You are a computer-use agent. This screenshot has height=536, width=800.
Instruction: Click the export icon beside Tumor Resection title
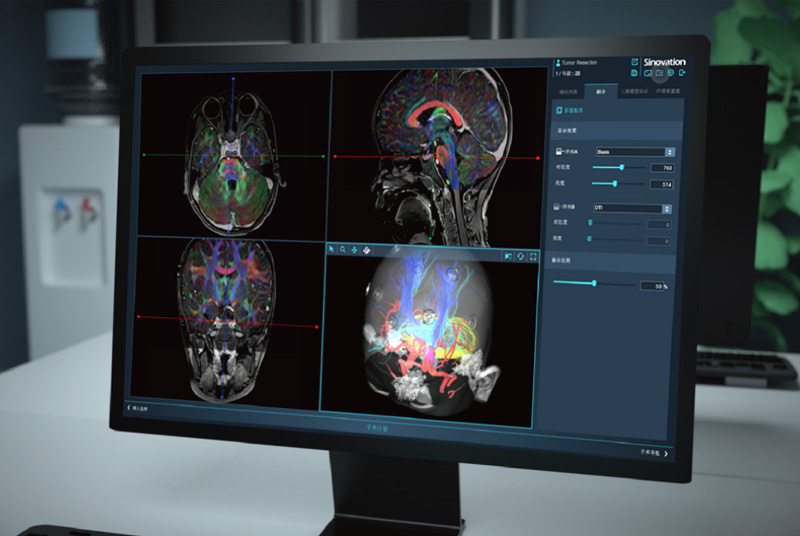(x=635, y=62)
